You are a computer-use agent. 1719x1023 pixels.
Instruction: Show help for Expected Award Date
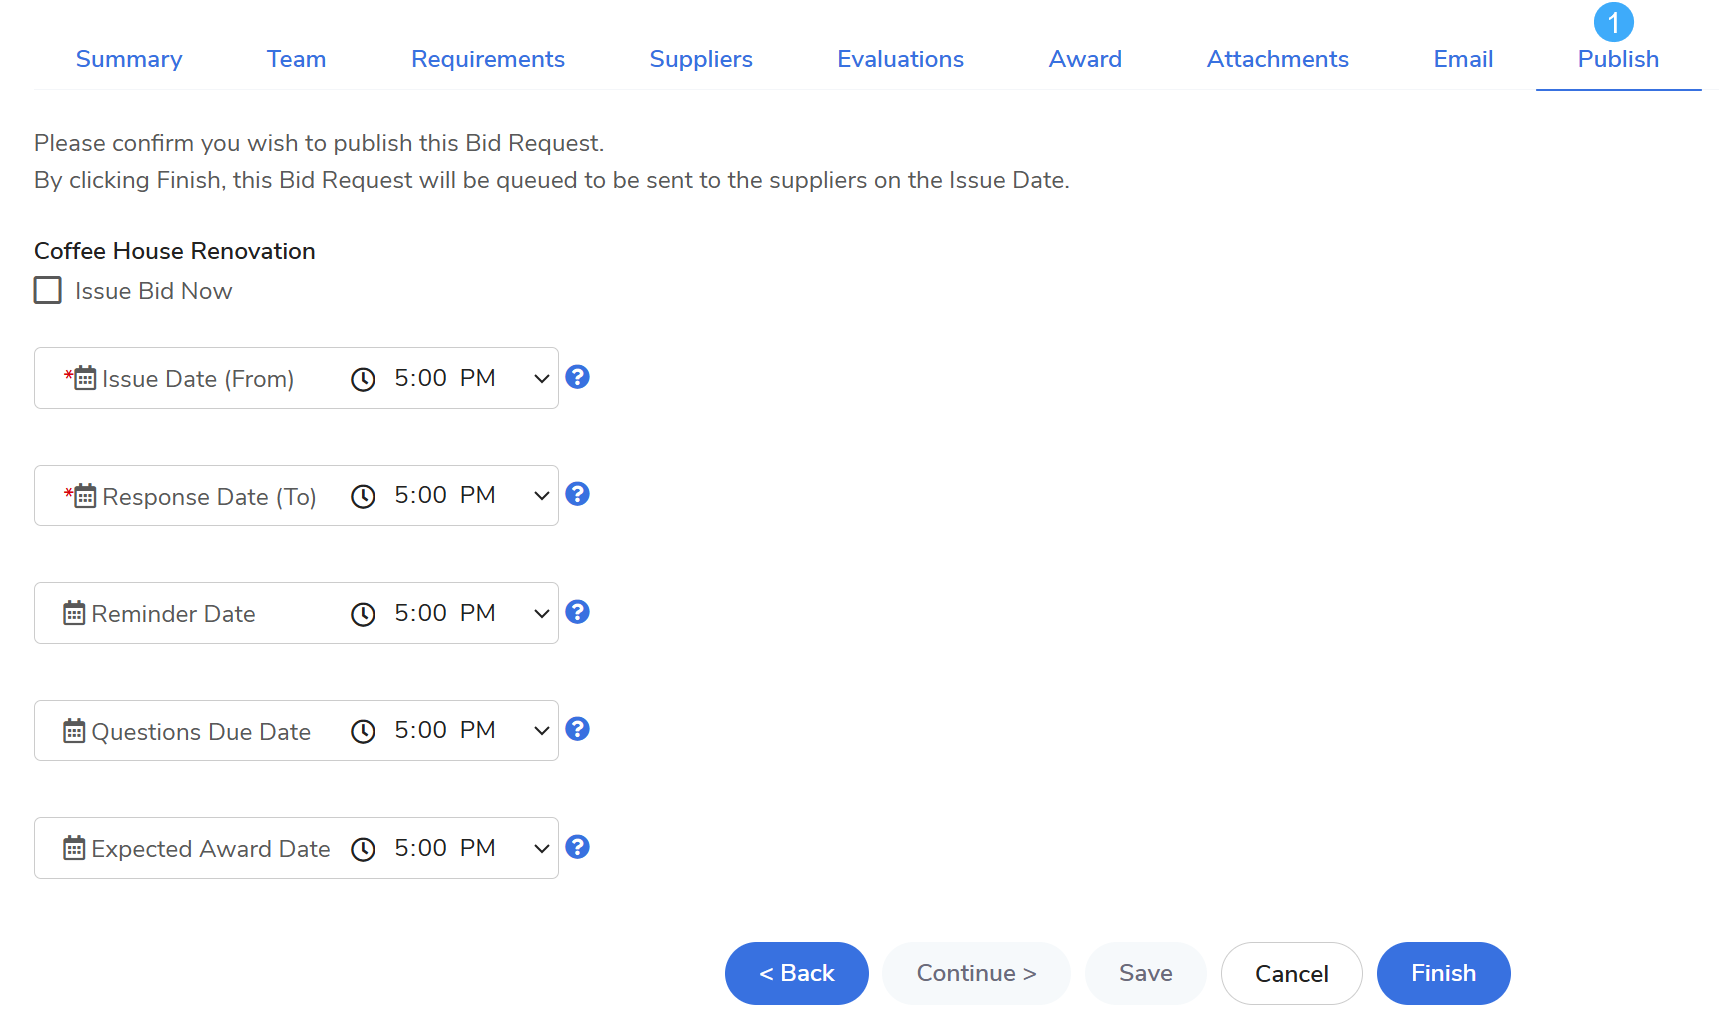(577, 847)
